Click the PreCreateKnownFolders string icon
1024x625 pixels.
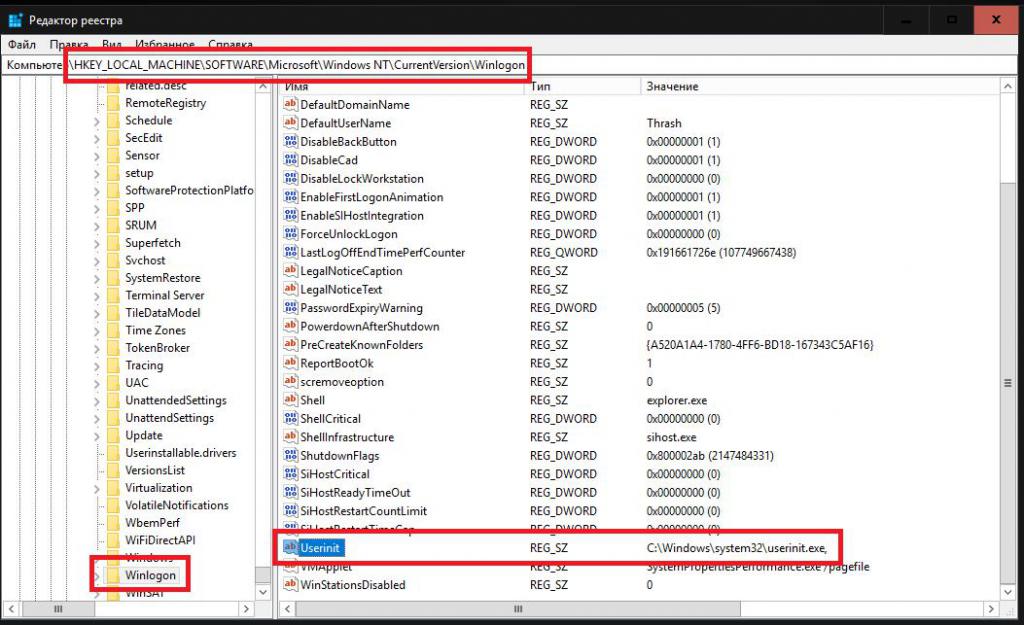(291, 344)
